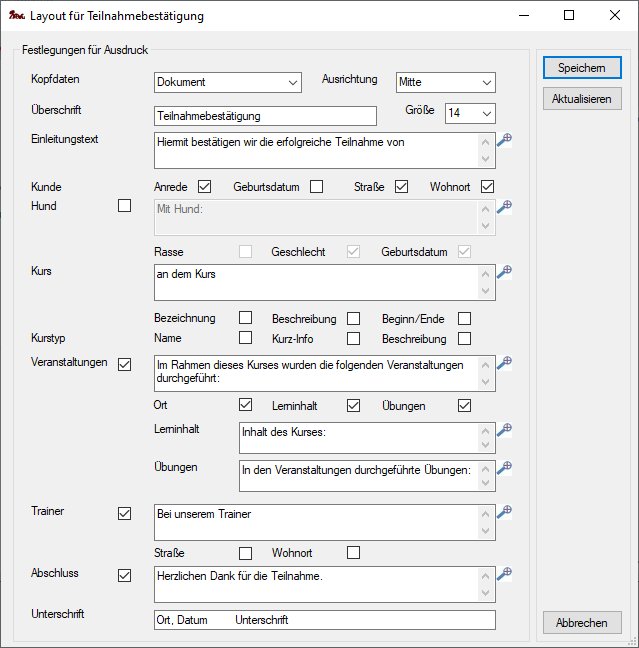
Task: Click the Speichern button
Action: click(582, 68)
